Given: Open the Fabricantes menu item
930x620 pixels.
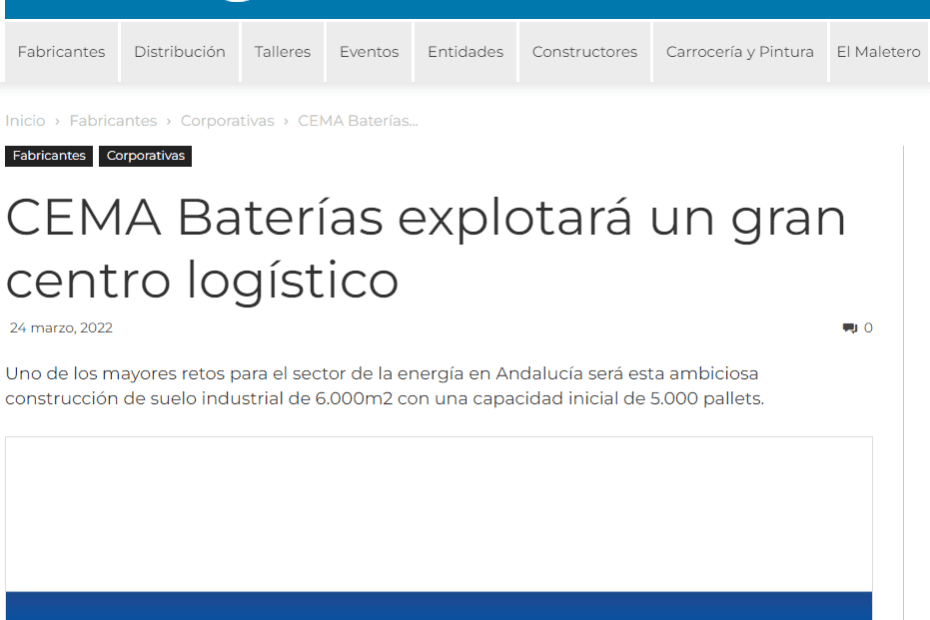Looking at the screenshot, I should pos(61,52).
